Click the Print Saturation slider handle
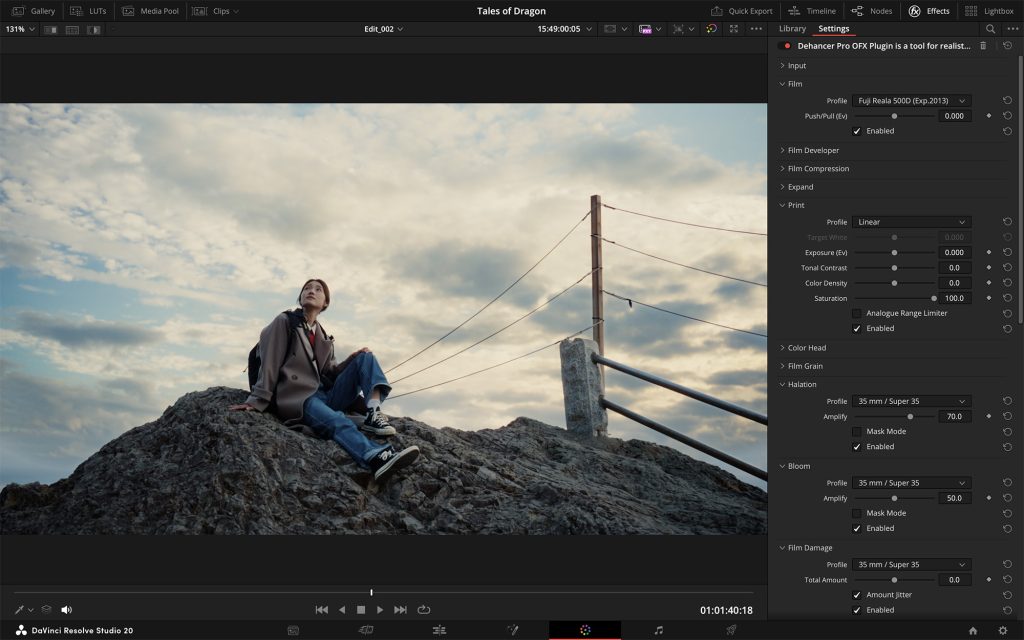Screen dimensions: 1024x640 (x=934, y=298)
